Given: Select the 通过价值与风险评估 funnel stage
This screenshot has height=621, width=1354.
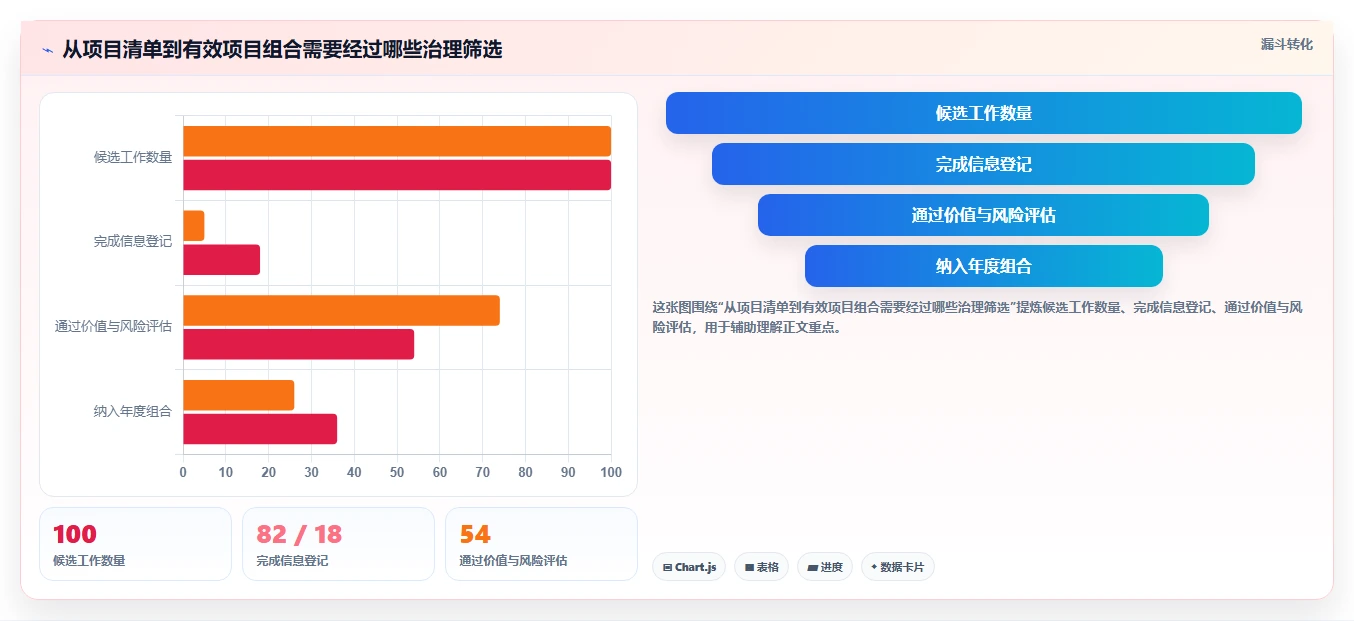Looking at the screenshot, I should (983, 215).
